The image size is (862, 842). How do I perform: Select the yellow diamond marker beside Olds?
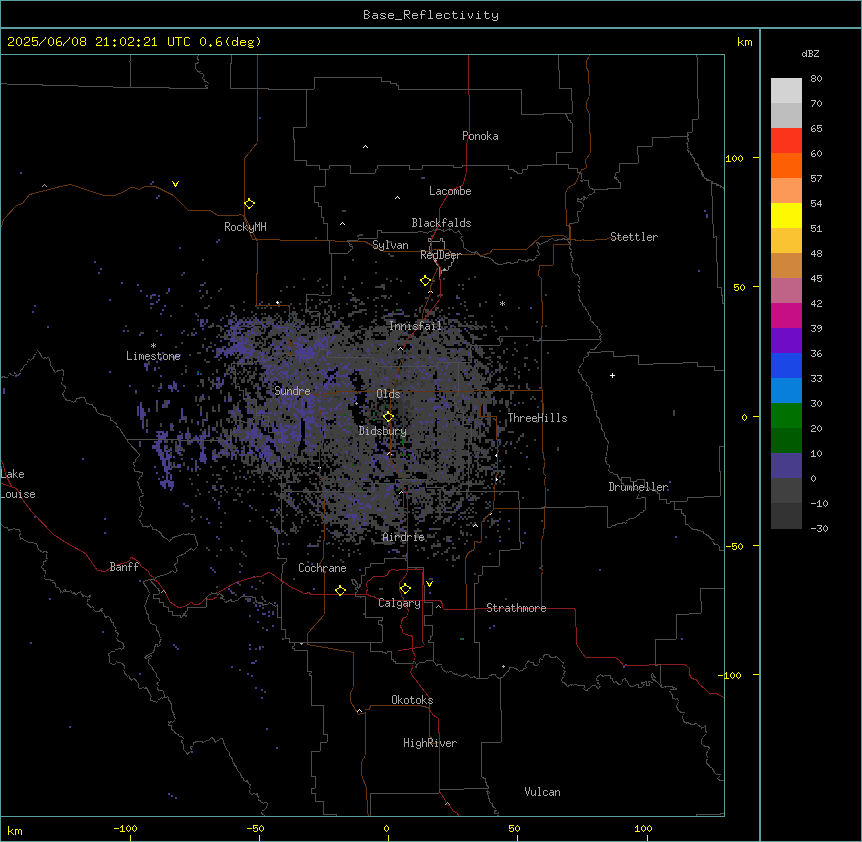click(x=388, y=416)
